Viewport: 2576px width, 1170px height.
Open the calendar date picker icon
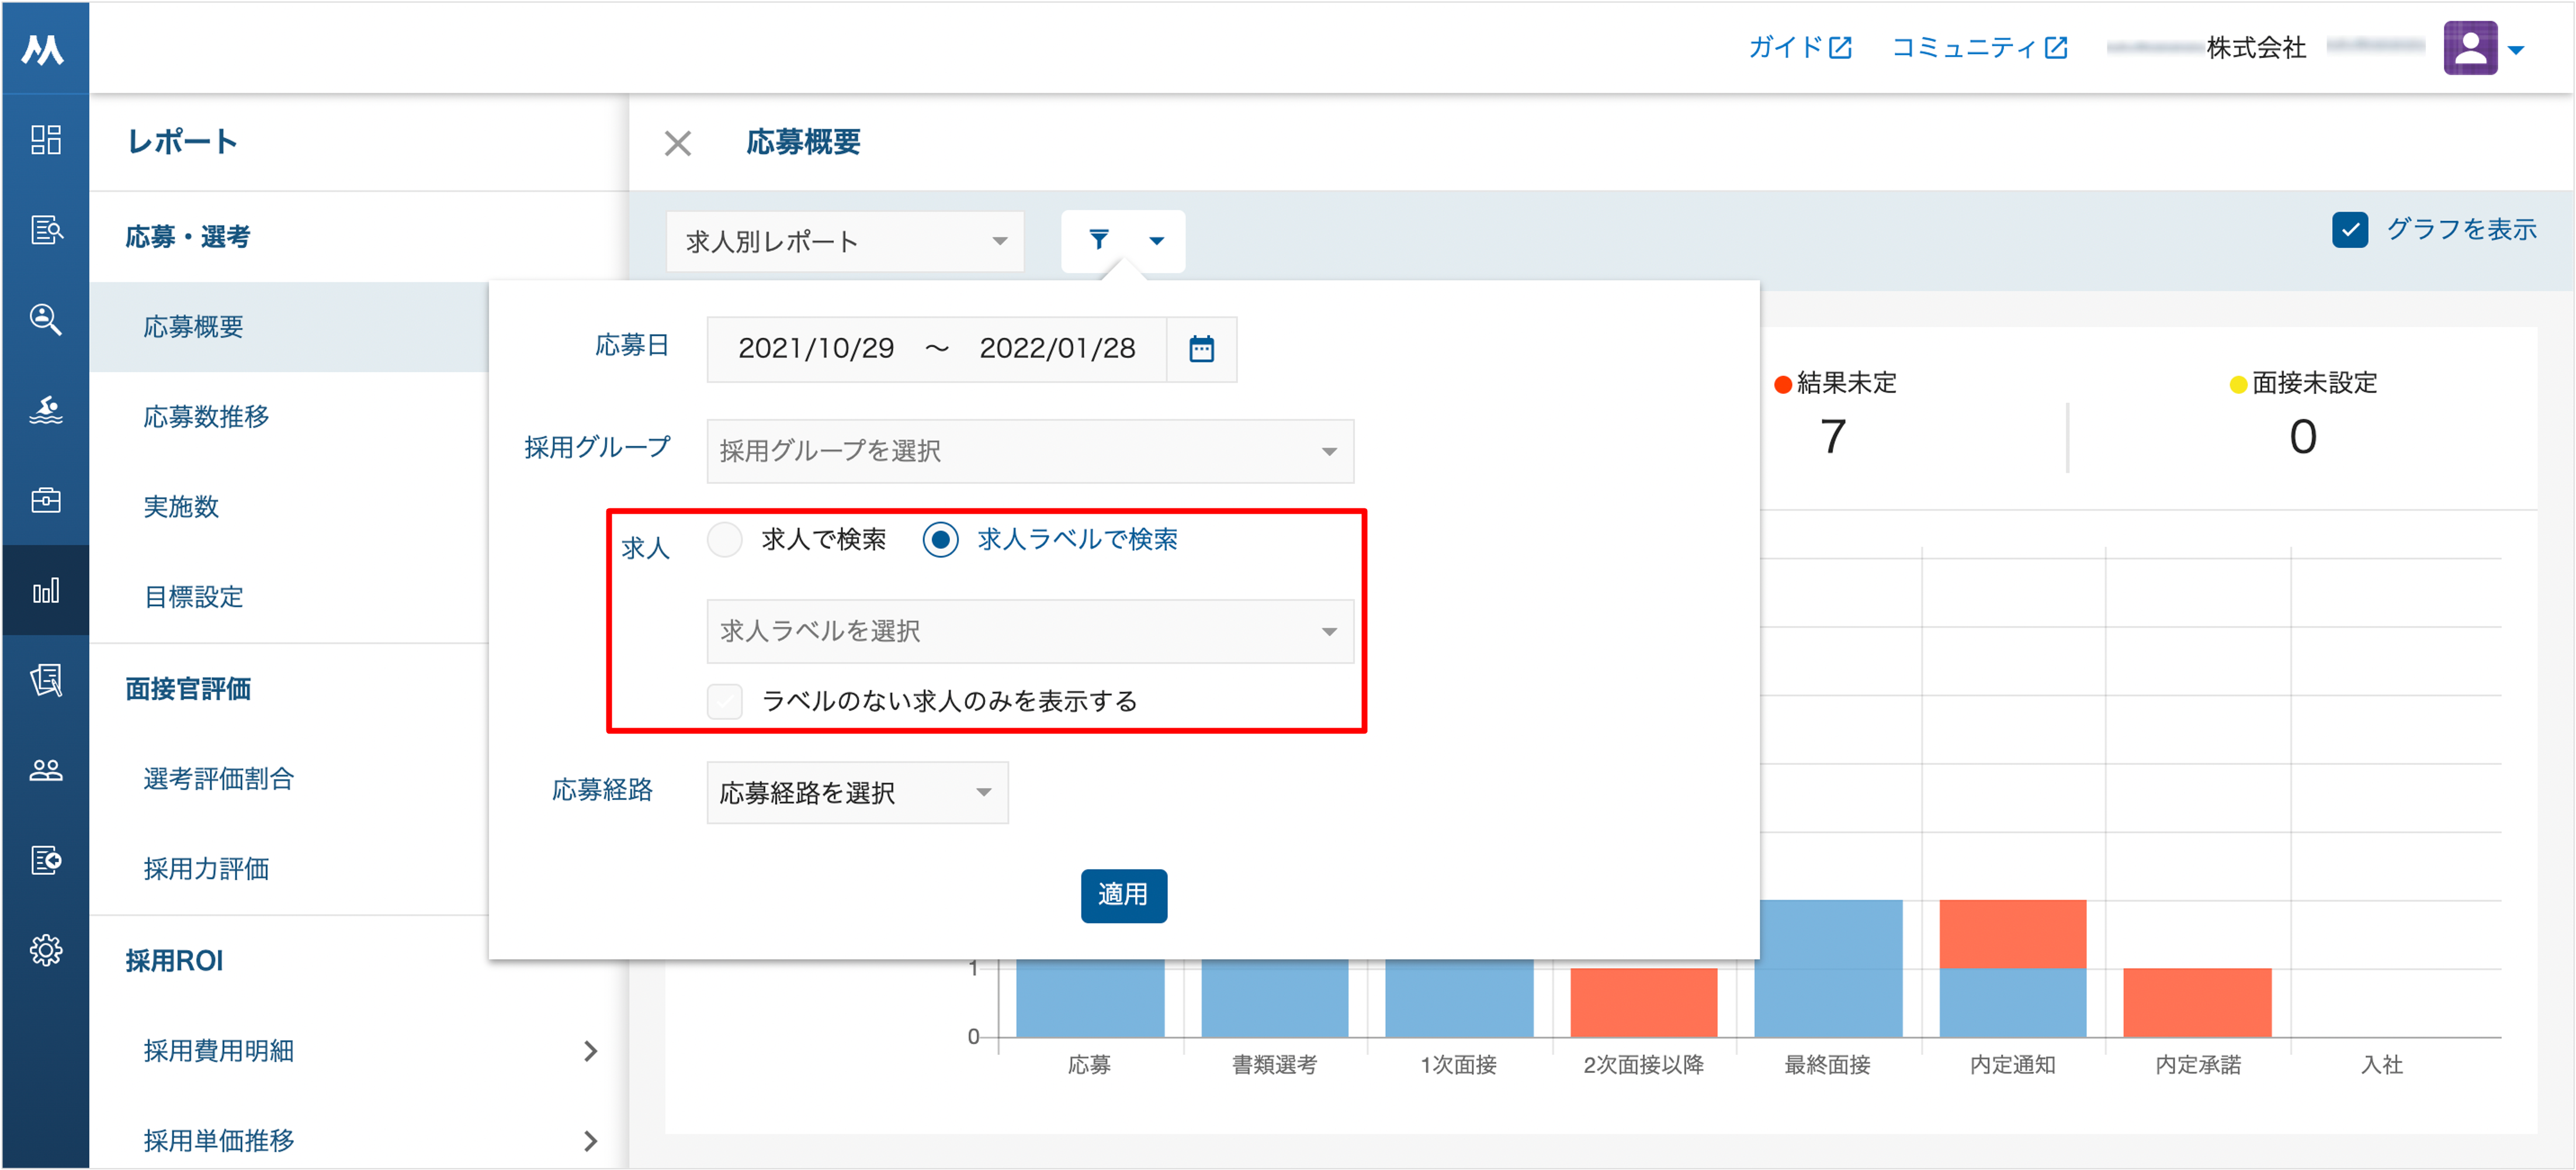tap(1201, 349)
